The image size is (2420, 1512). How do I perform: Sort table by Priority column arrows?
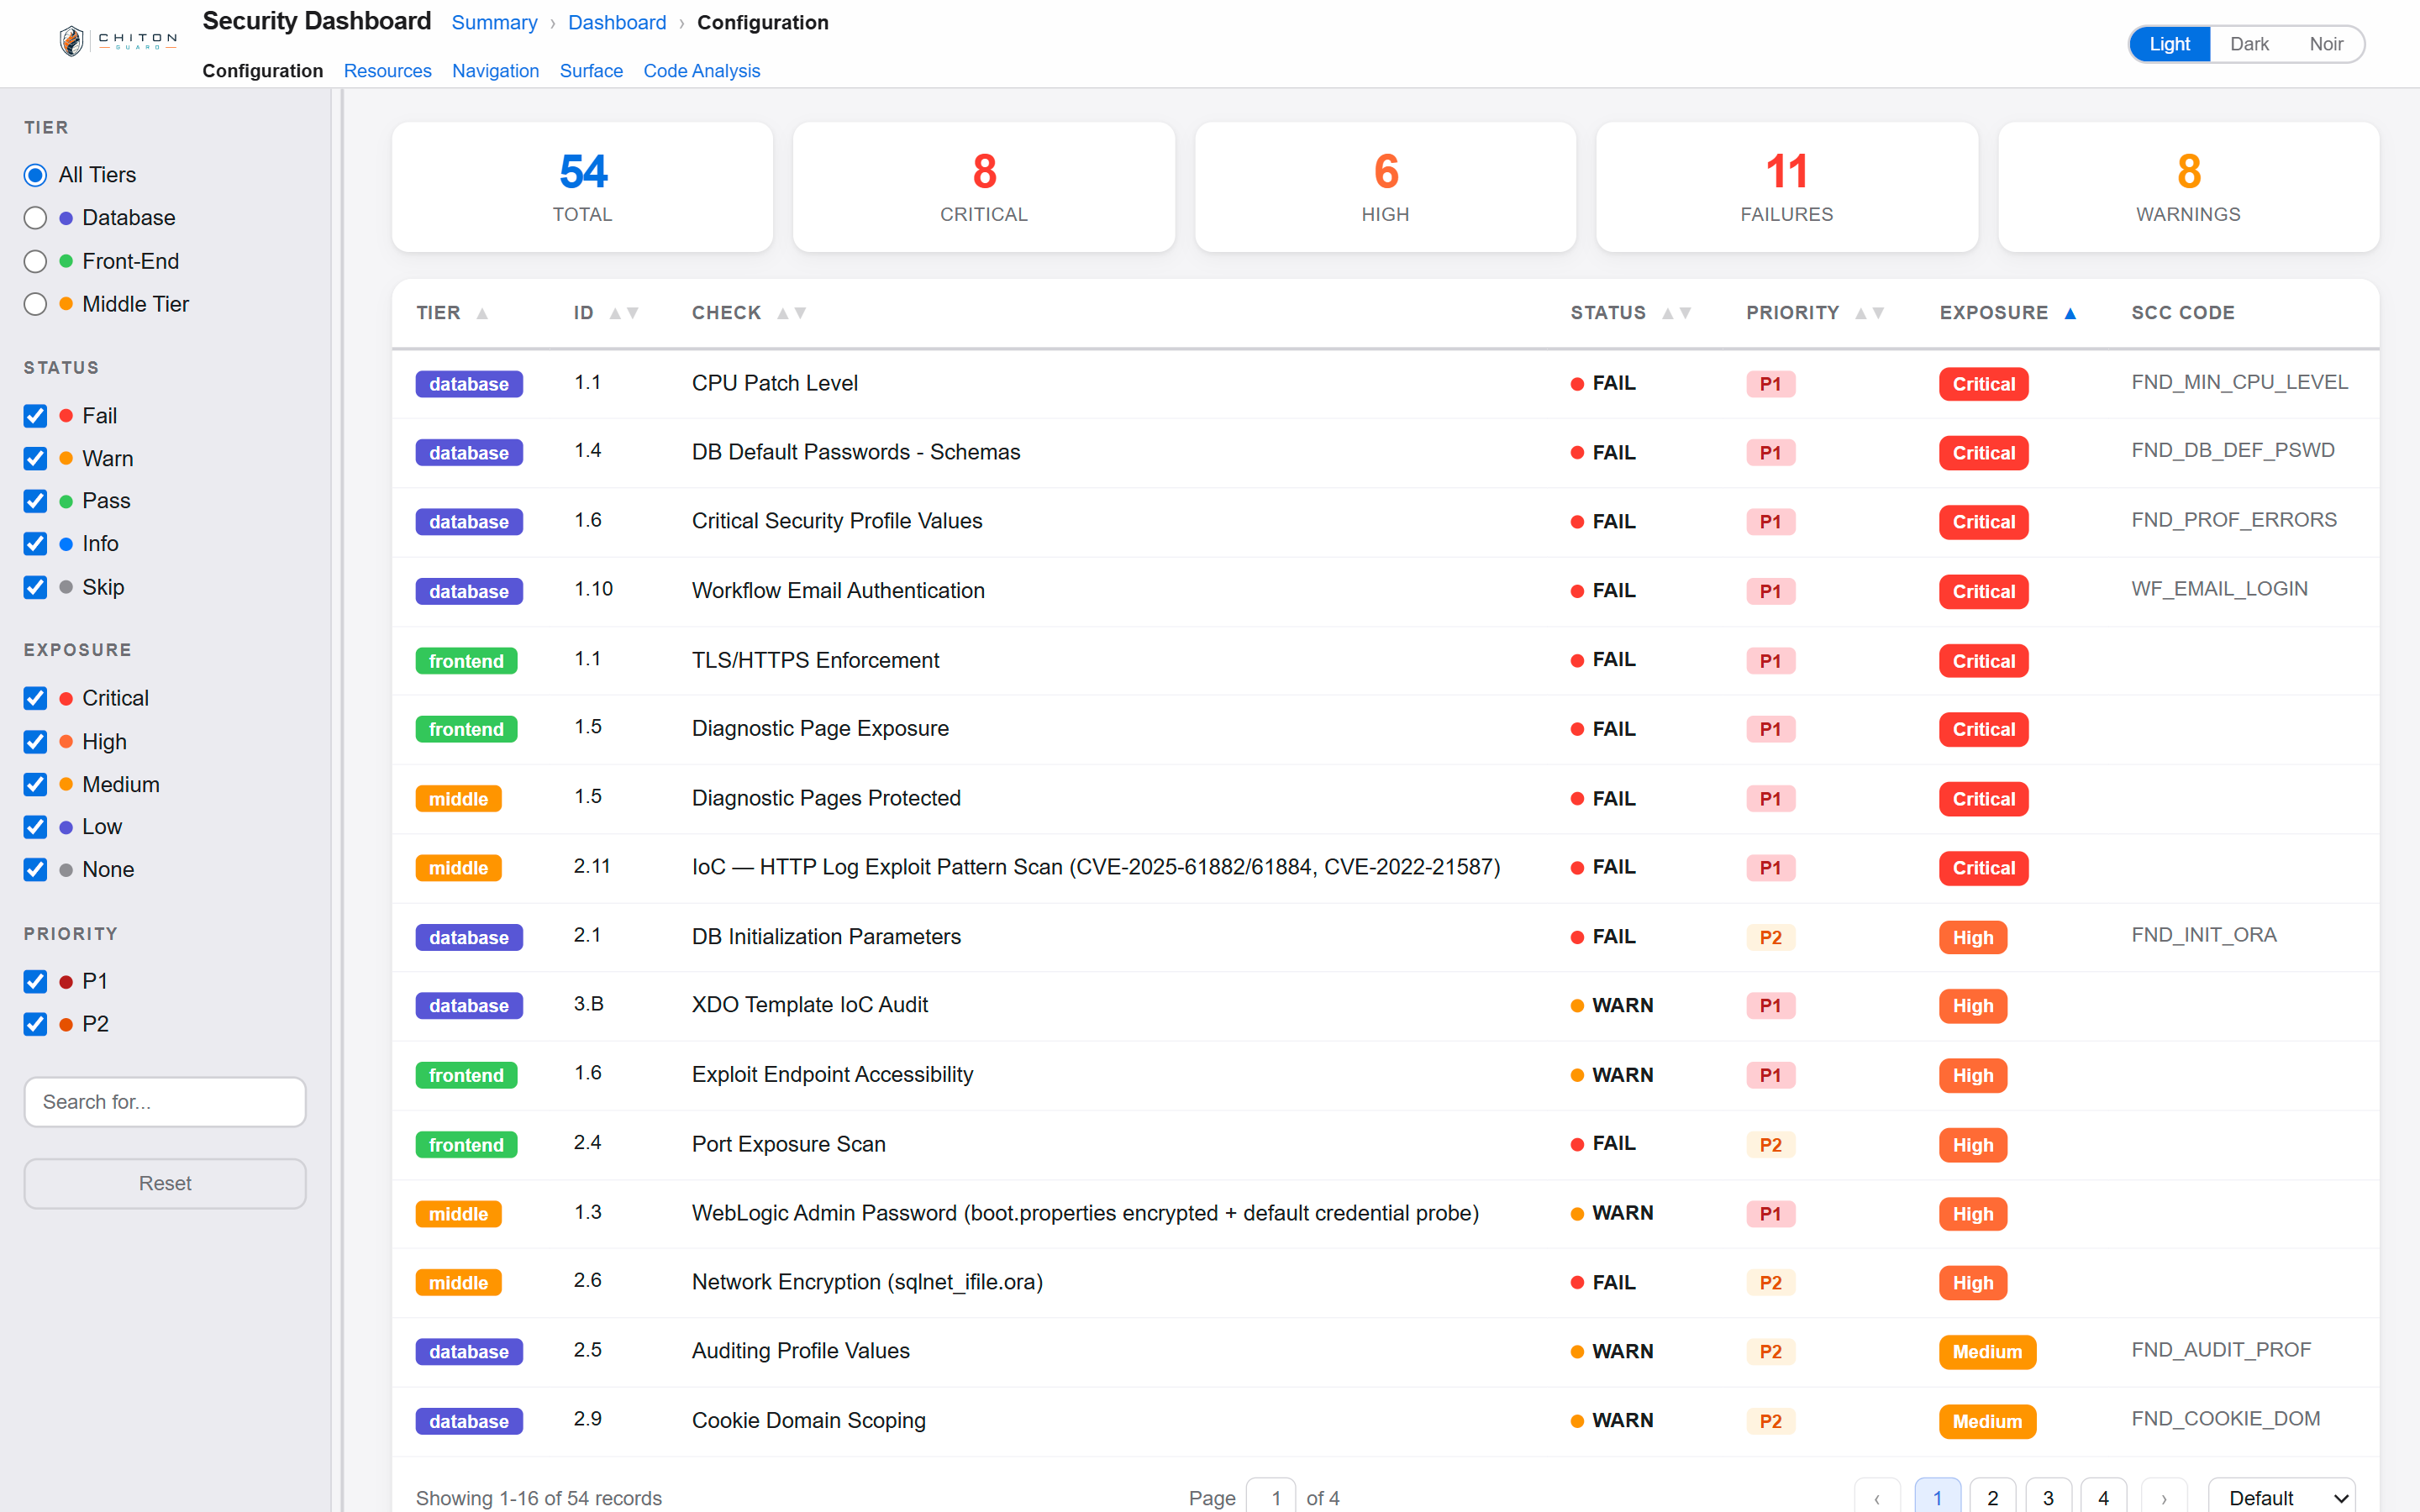click(1869, 314)
